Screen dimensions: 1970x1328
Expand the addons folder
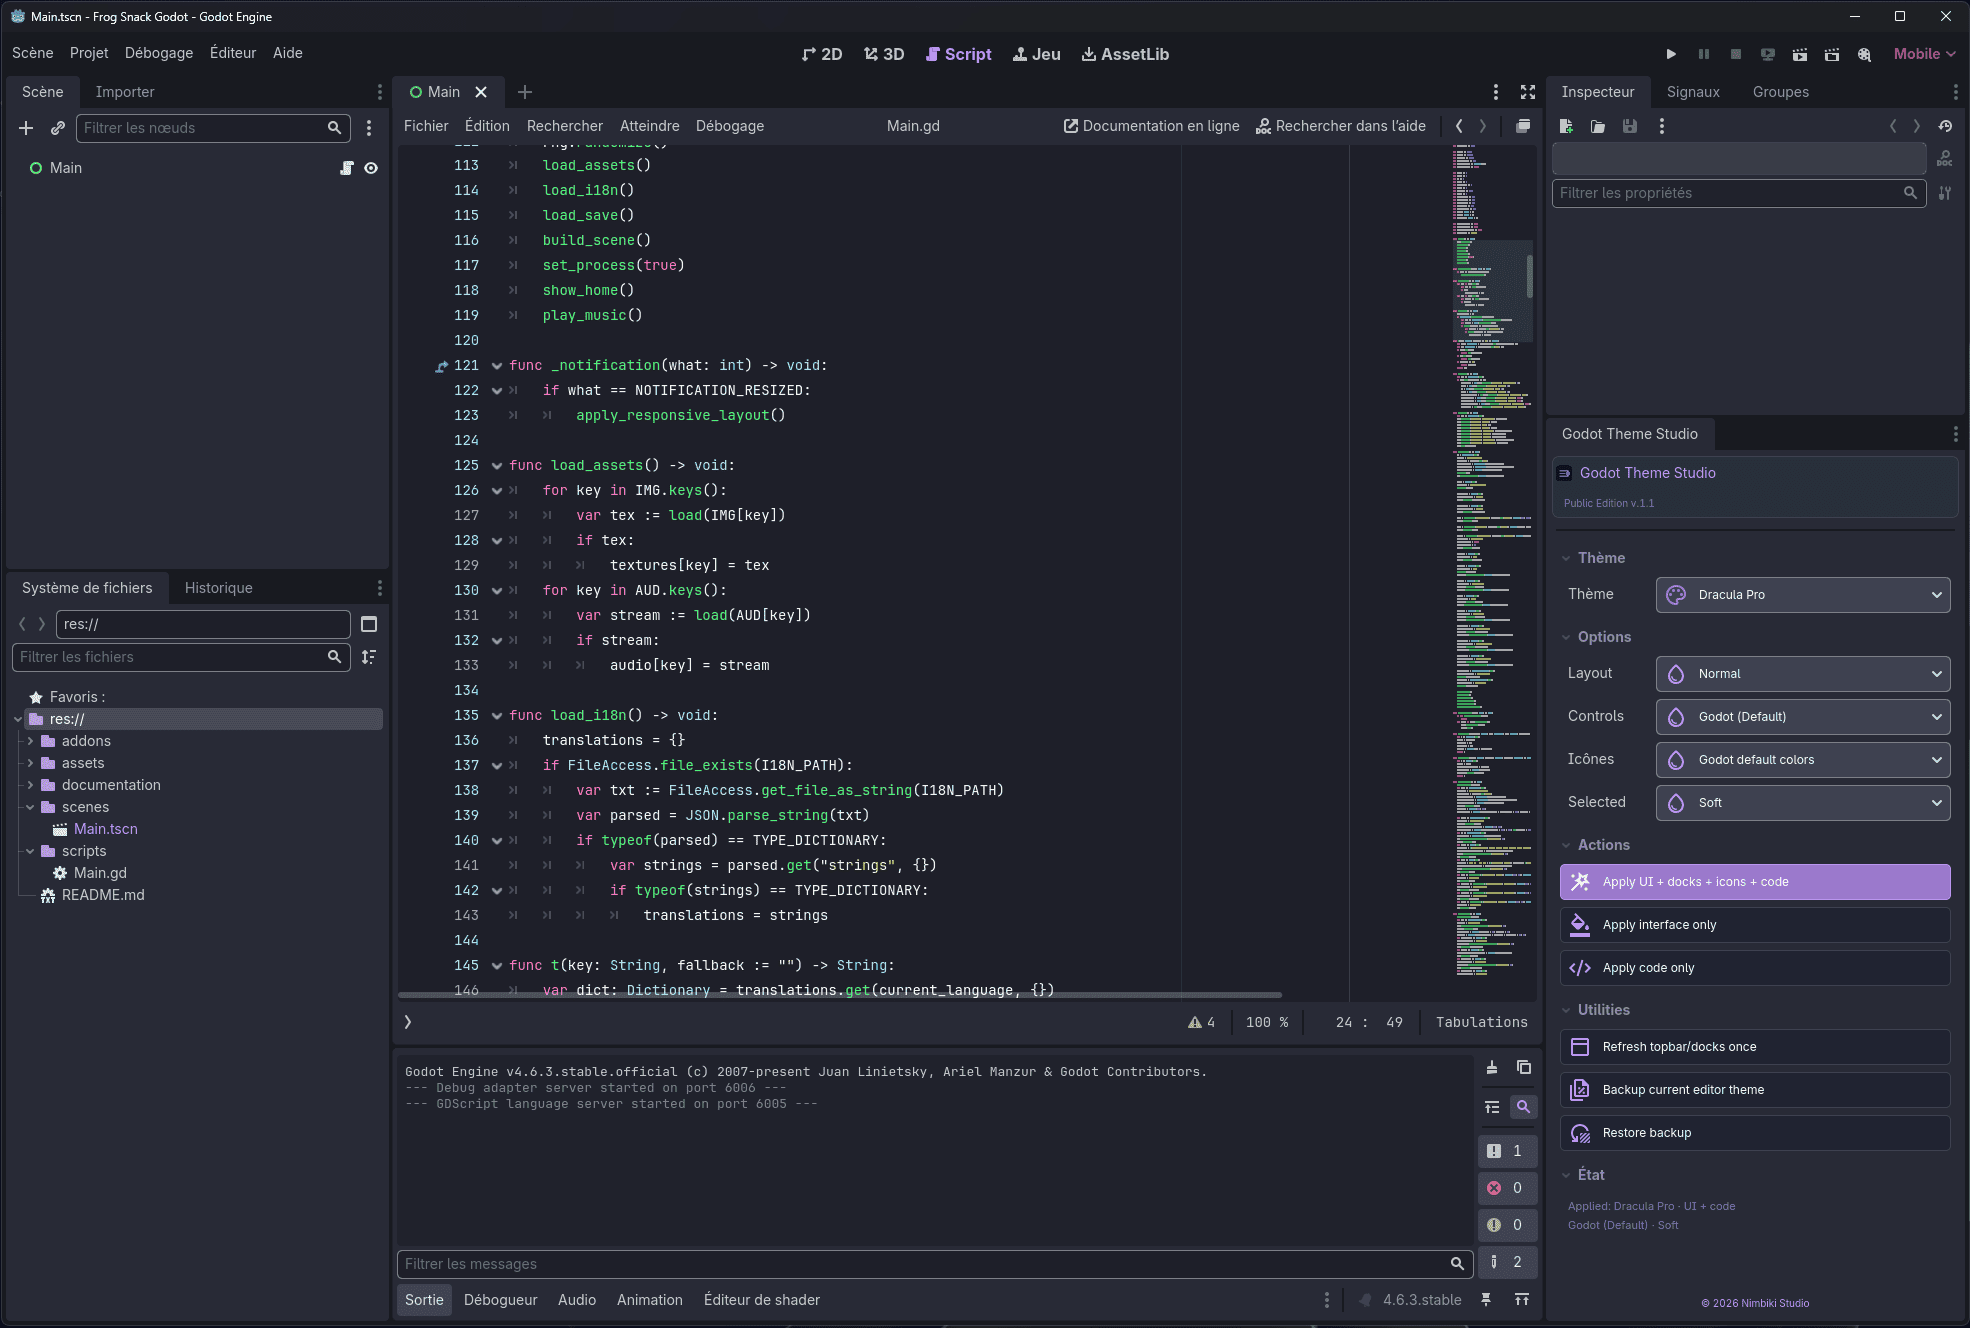30,741
